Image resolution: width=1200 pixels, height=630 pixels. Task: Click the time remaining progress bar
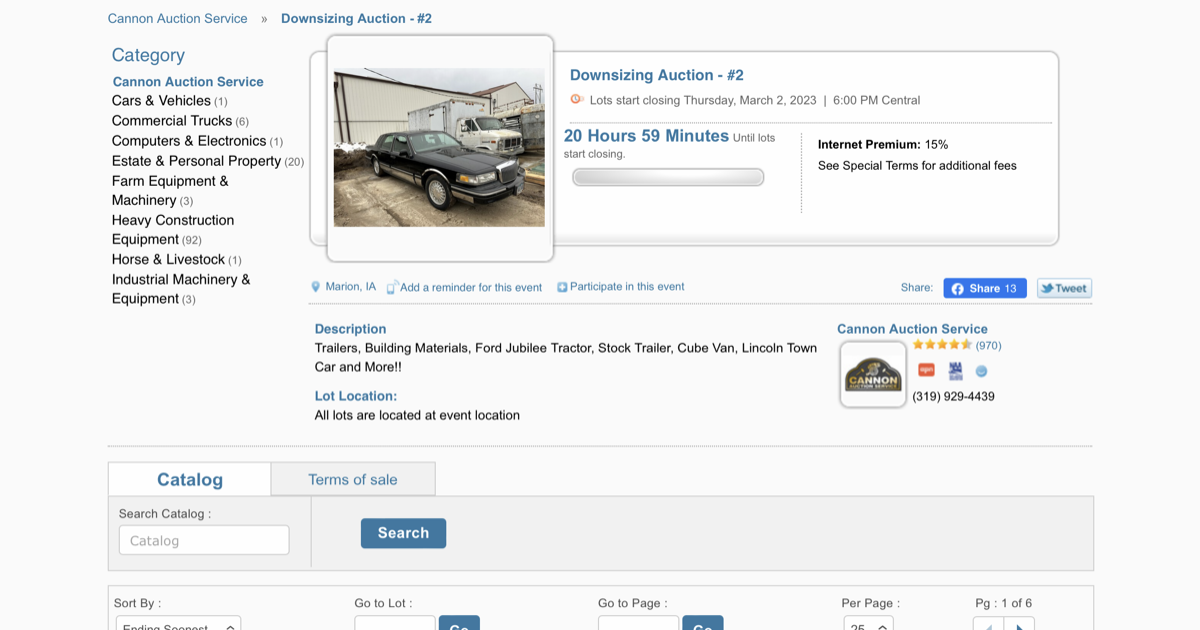click(x=668, y=177)
